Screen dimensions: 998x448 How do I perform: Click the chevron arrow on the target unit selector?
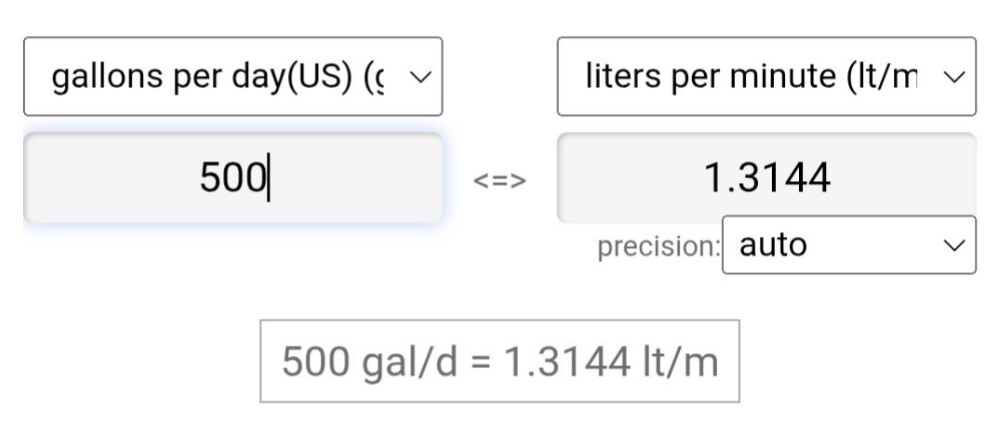point(954,77)
